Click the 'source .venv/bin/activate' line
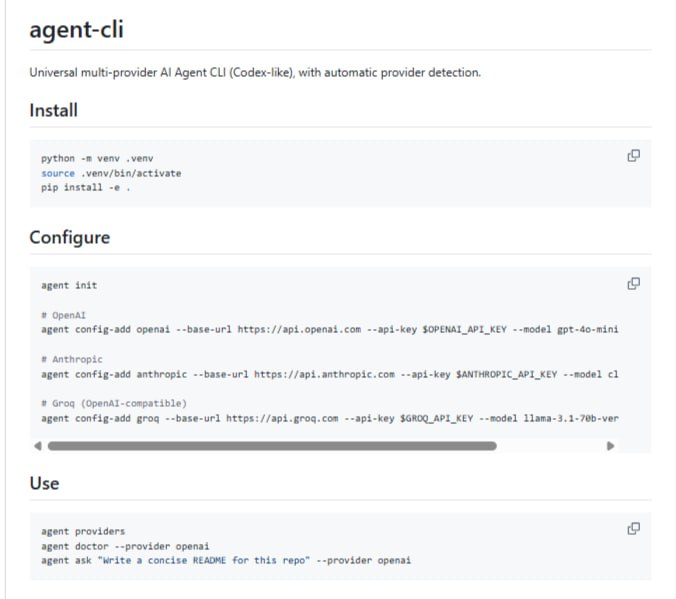 (111, 173)
